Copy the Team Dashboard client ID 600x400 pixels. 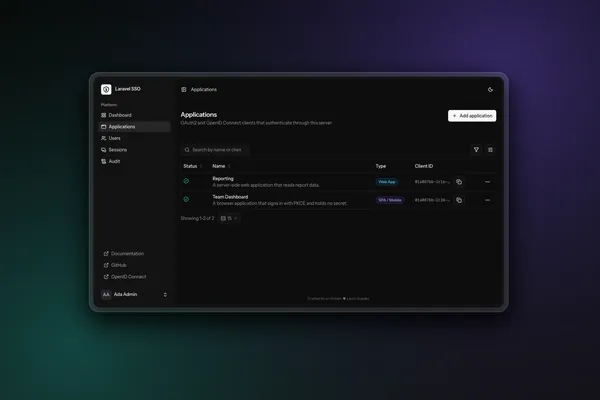tap(459, 200)
